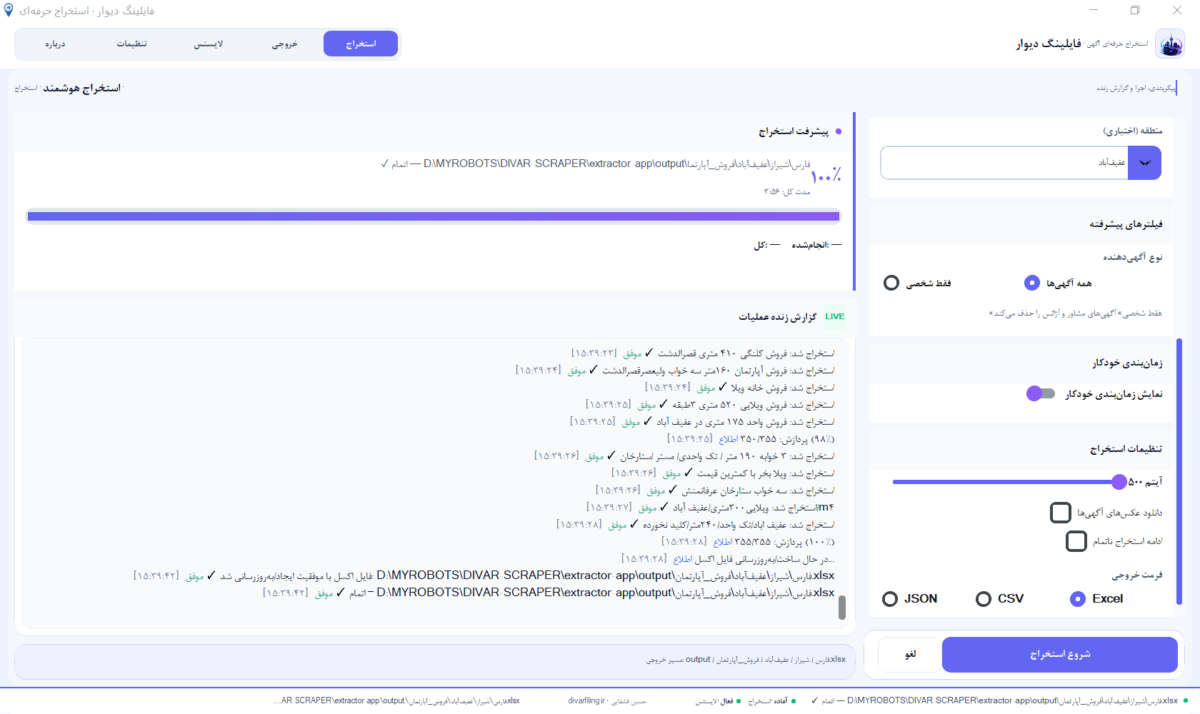Click the آیتم ۵۰۰ slider handle
This screenshot has width=1200, height=714.
pyautogui.click(x=1119, y=482)
